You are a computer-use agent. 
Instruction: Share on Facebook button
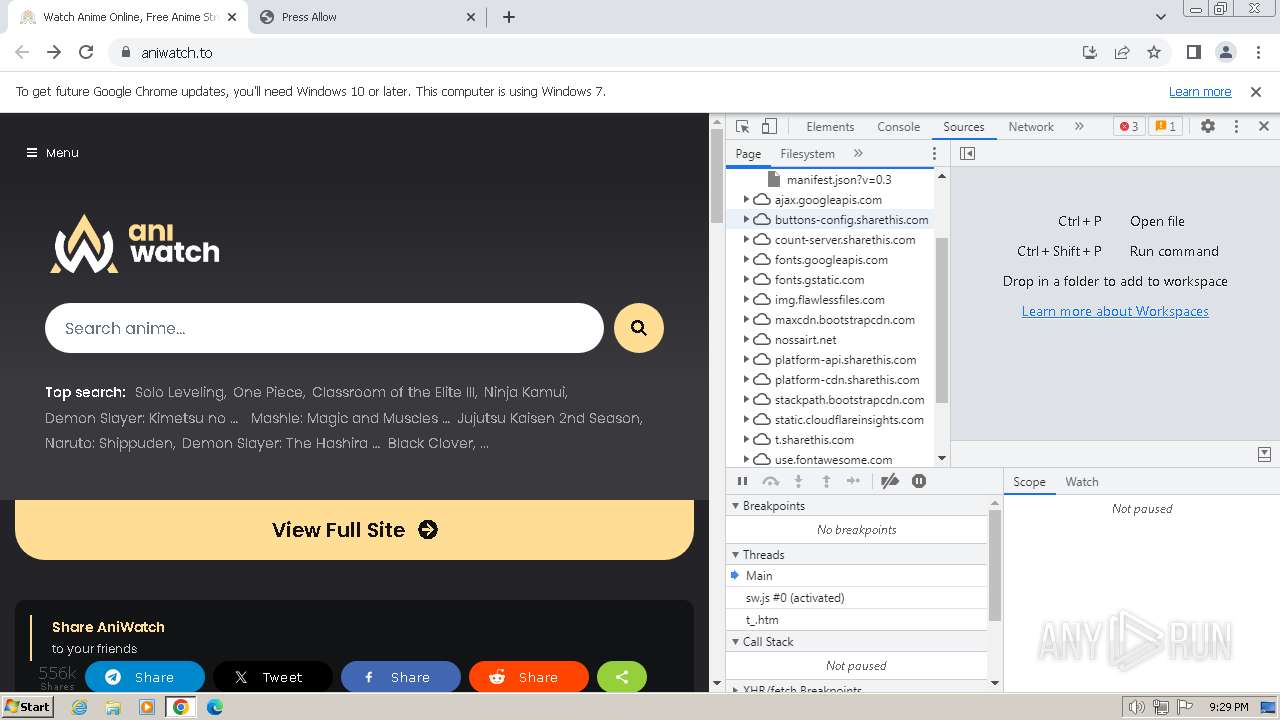(x=401, y=677)
